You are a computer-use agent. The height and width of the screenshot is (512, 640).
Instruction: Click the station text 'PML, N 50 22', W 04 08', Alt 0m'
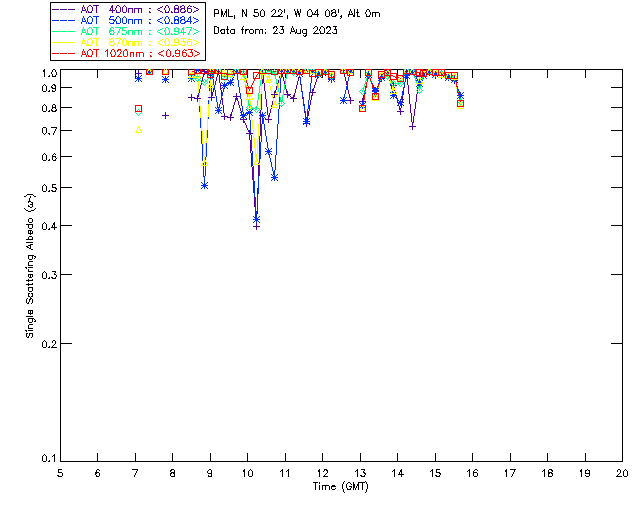pyautogui.click(x=297, y=14)
